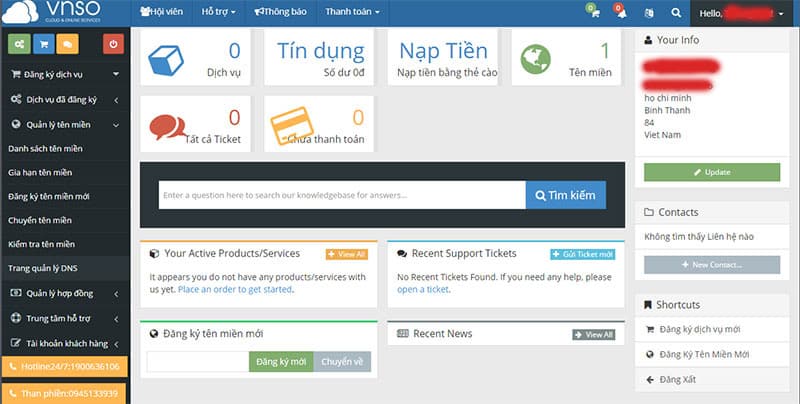Viewport: 800px width, 404px height.
Task: Click the Chuyển về button
Action: pos(342,362)
